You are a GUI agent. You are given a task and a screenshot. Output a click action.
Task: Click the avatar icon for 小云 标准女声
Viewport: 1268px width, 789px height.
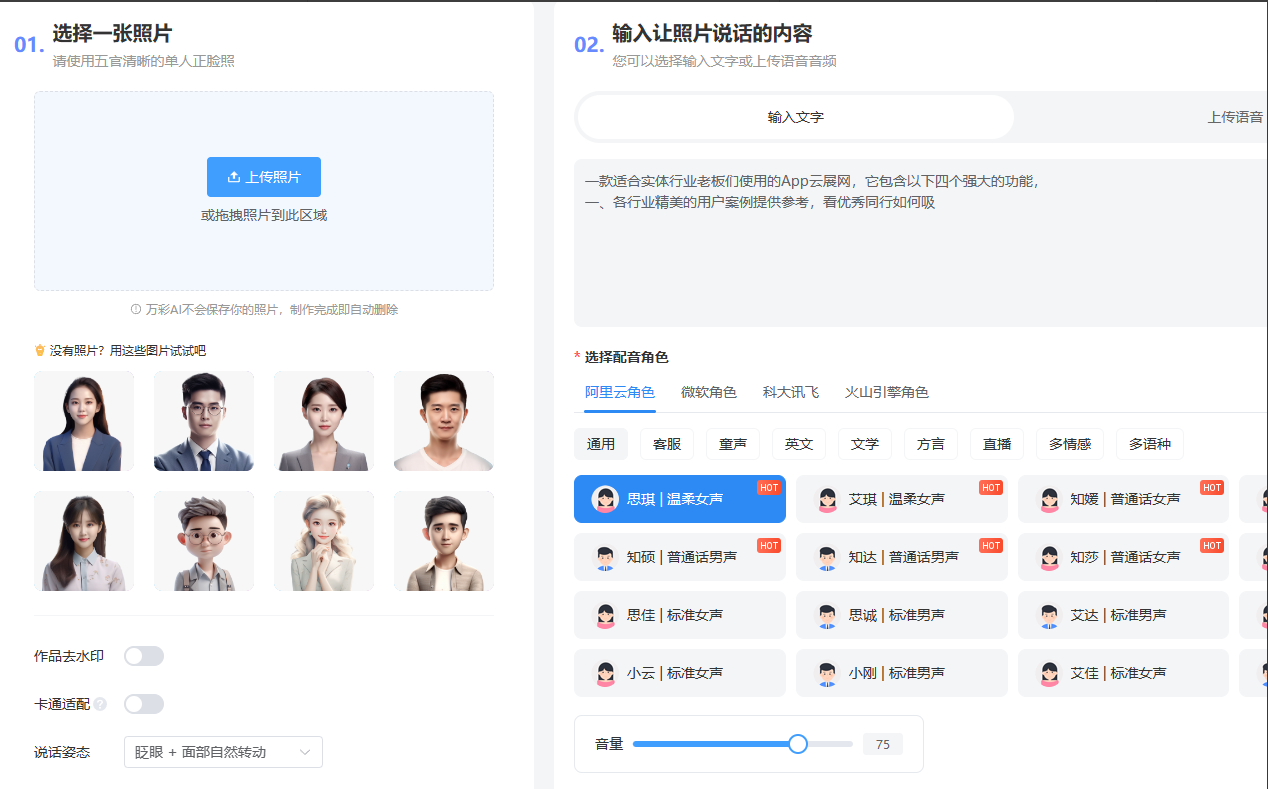(x=605, y=673)
